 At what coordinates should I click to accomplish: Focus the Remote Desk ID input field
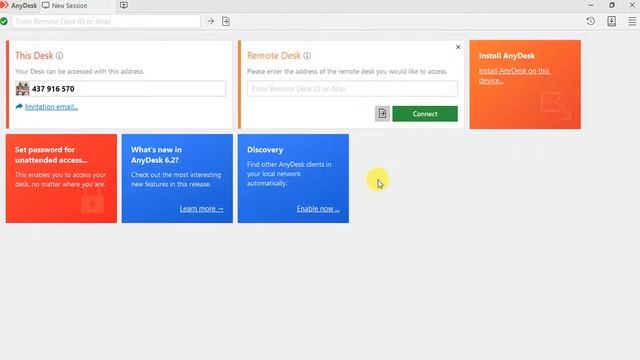pos(352,89)
